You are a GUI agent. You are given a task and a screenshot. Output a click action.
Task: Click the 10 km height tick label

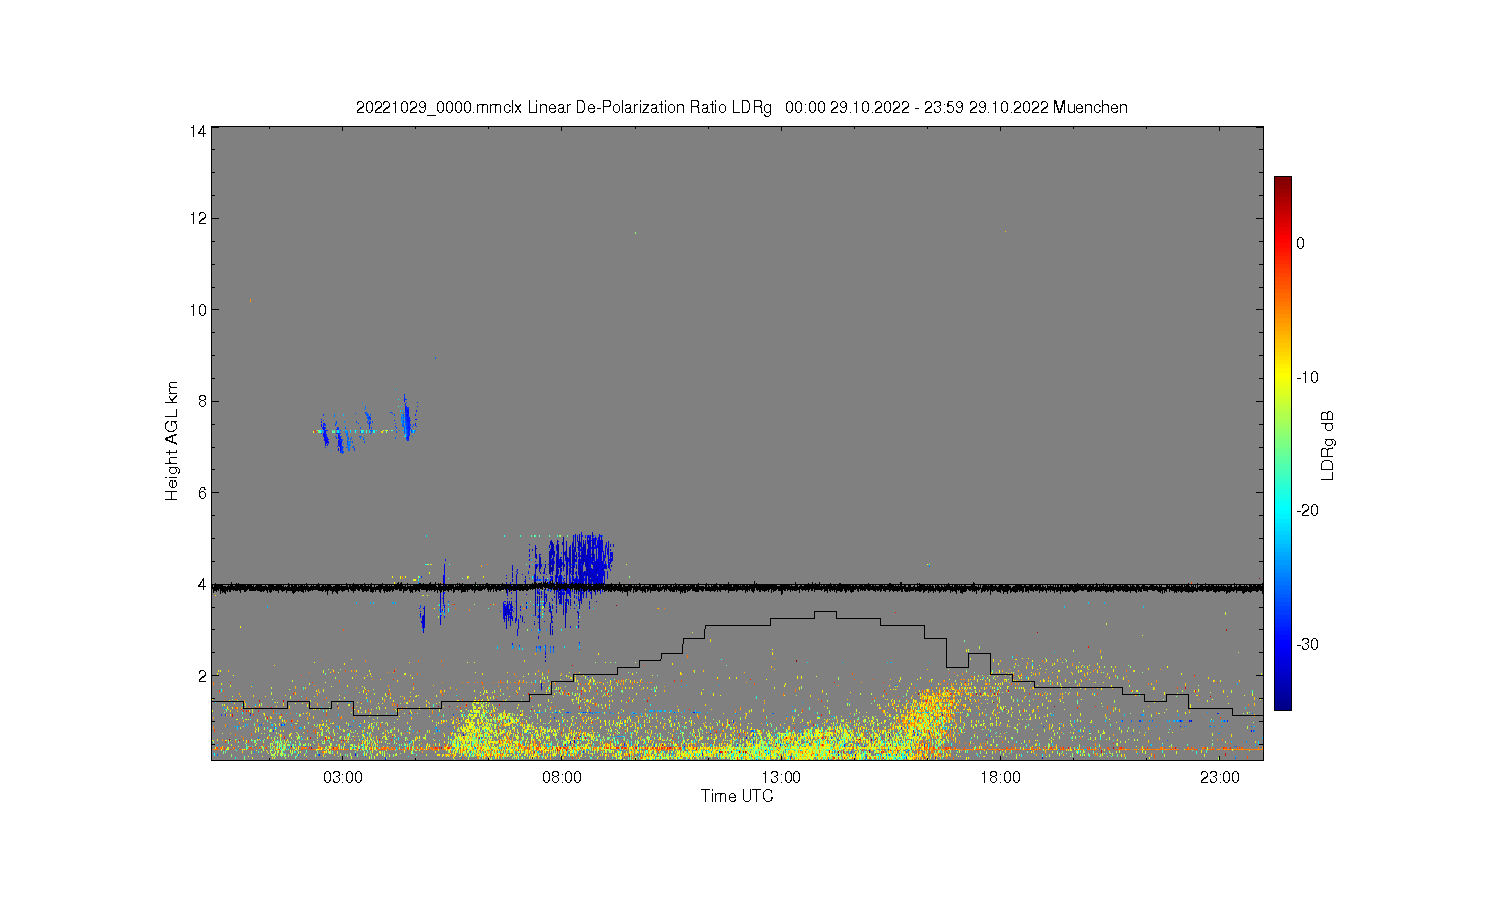[198, 310]
